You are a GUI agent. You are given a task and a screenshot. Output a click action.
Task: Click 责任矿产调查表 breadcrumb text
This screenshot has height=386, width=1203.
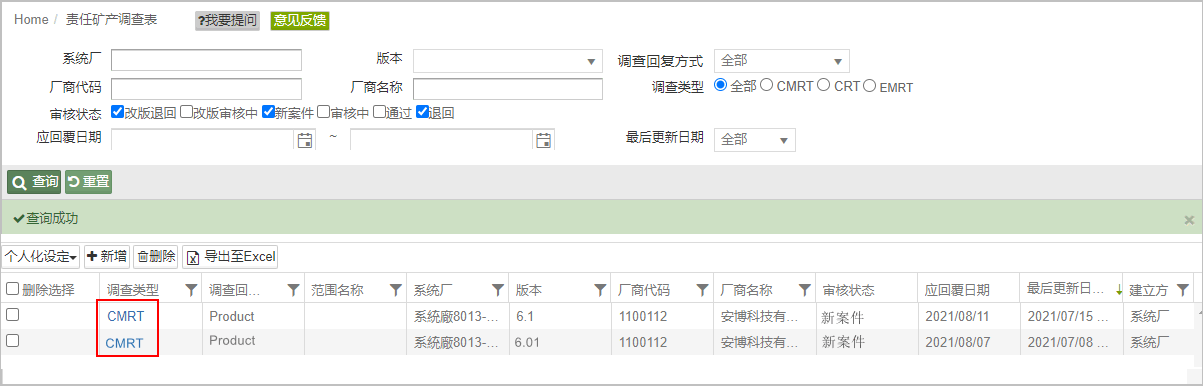click(111, 20)
